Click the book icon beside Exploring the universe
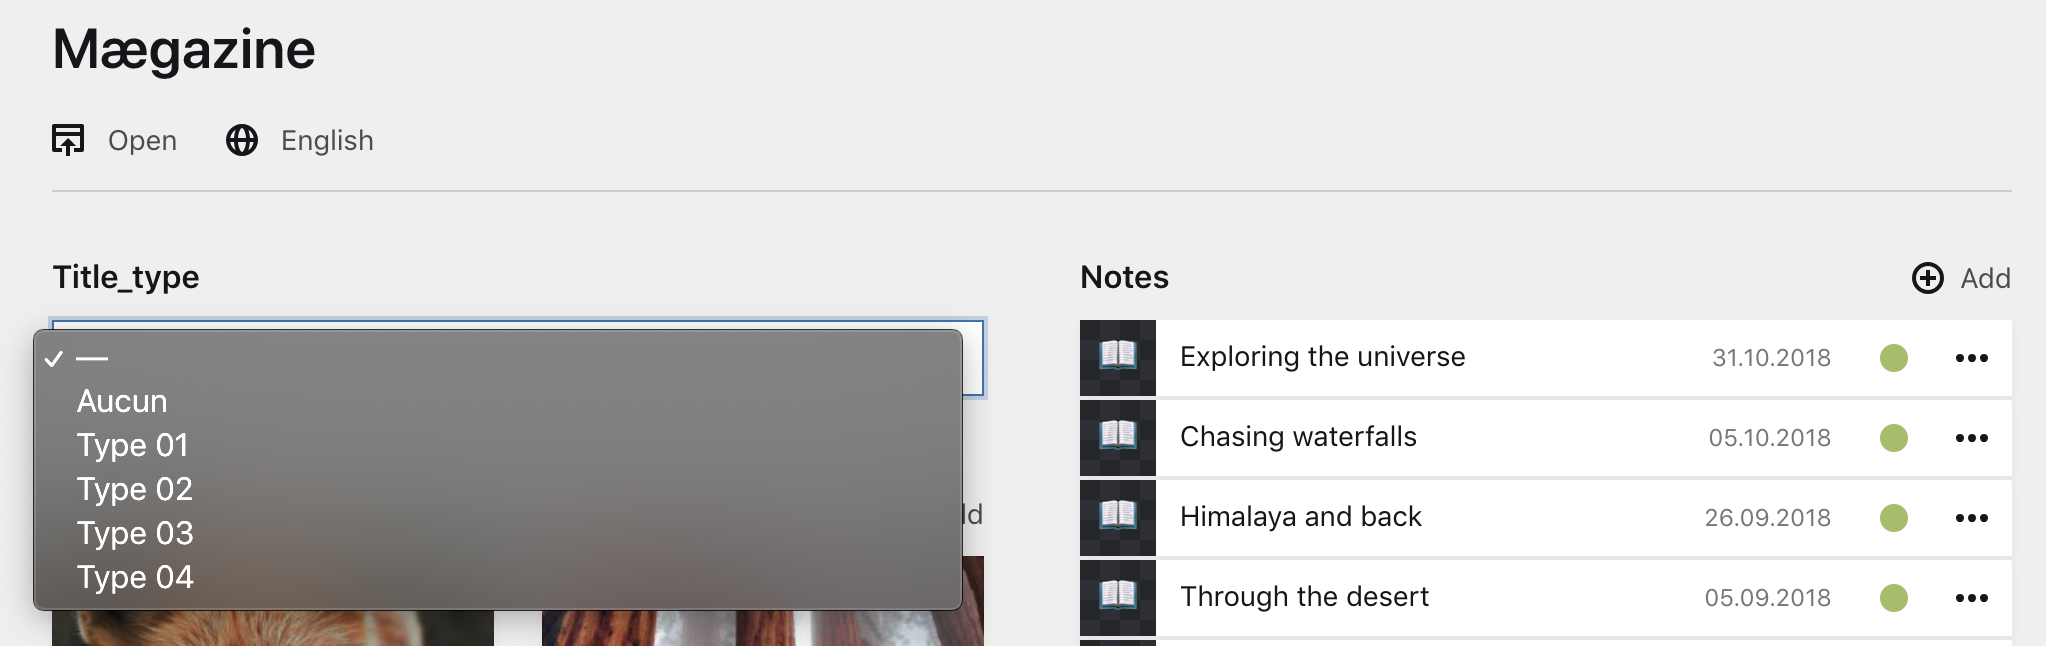 click(x=1117, y=357)
